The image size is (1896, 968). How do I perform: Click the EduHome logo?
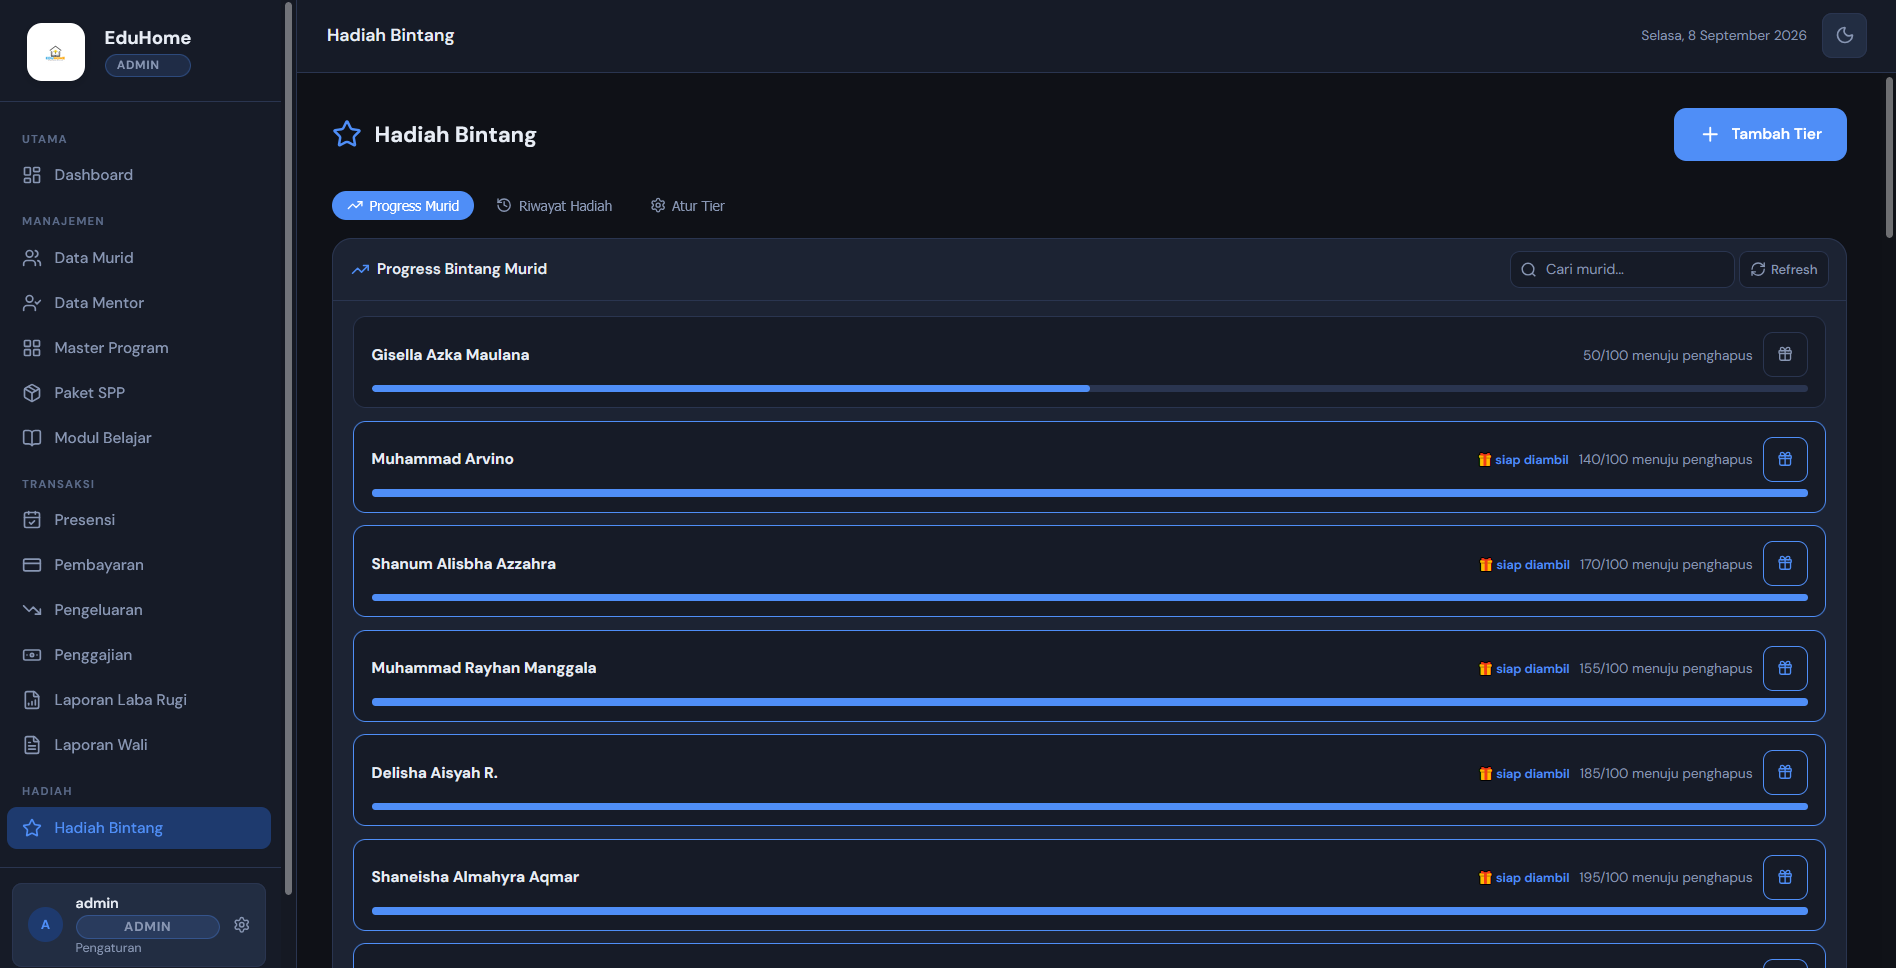[56, 52]
